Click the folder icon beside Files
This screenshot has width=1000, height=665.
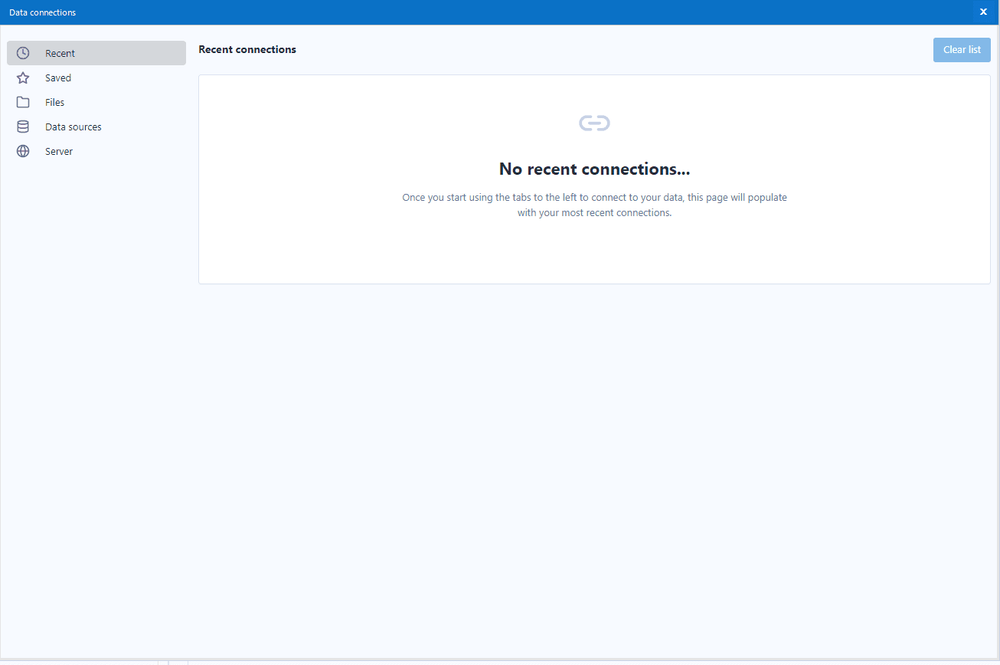(23, 102)
